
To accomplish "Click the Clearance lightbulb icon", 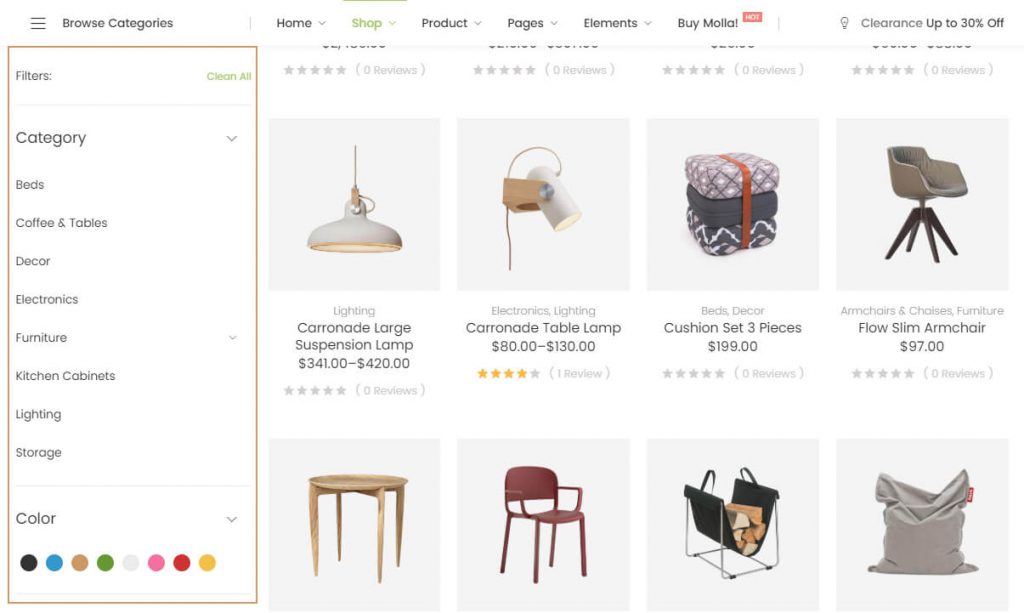I will [844, 23].
